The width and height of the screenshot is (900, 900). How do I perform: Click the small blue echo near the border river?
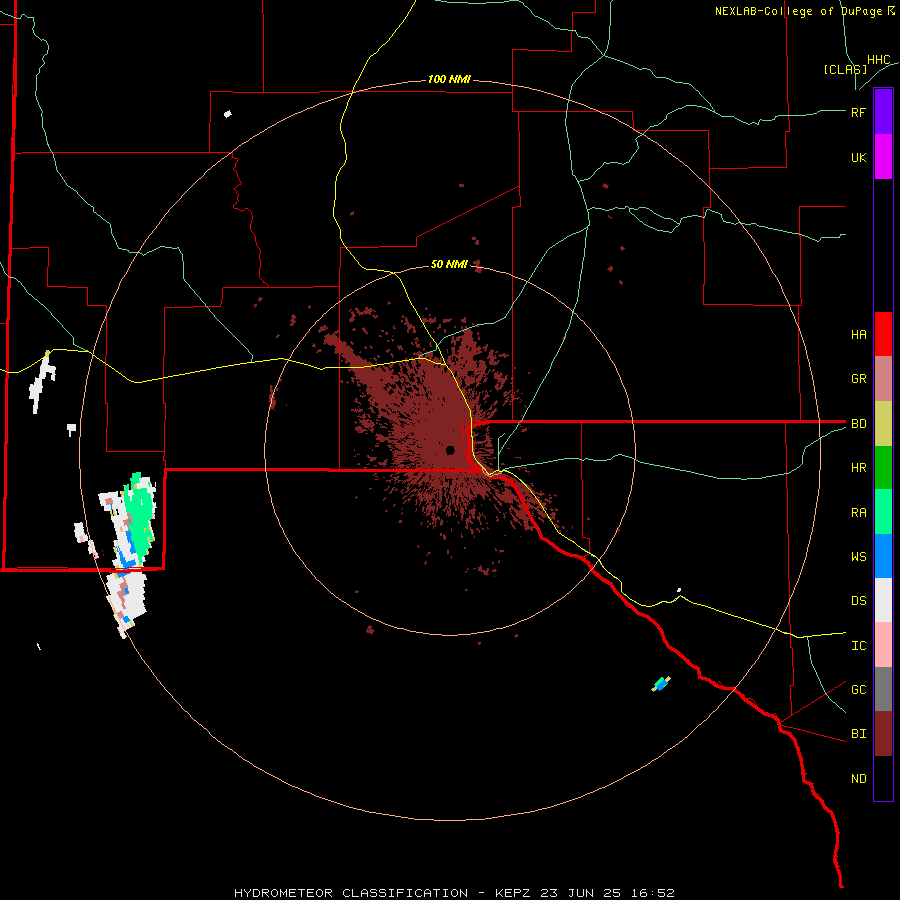click(661, 684)
